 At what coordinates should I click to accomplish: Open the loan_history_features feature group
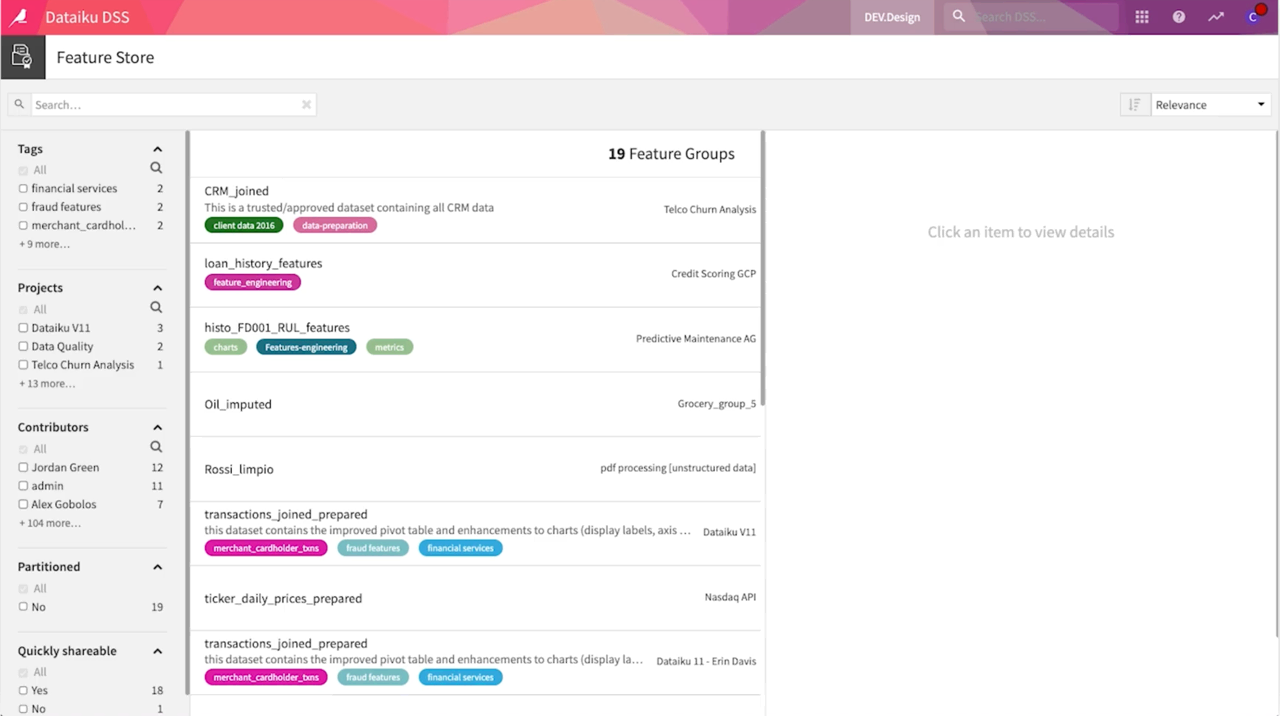pos(263,263)
